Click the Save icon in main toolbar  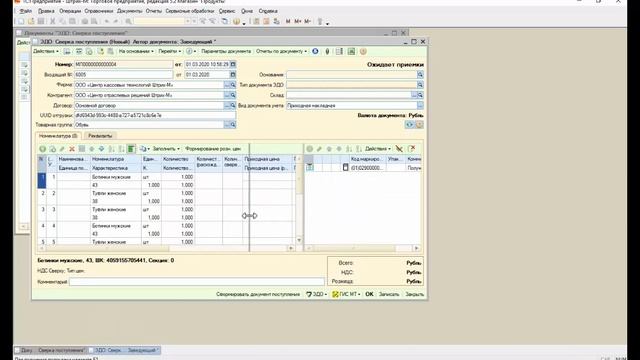pos(41,21)
